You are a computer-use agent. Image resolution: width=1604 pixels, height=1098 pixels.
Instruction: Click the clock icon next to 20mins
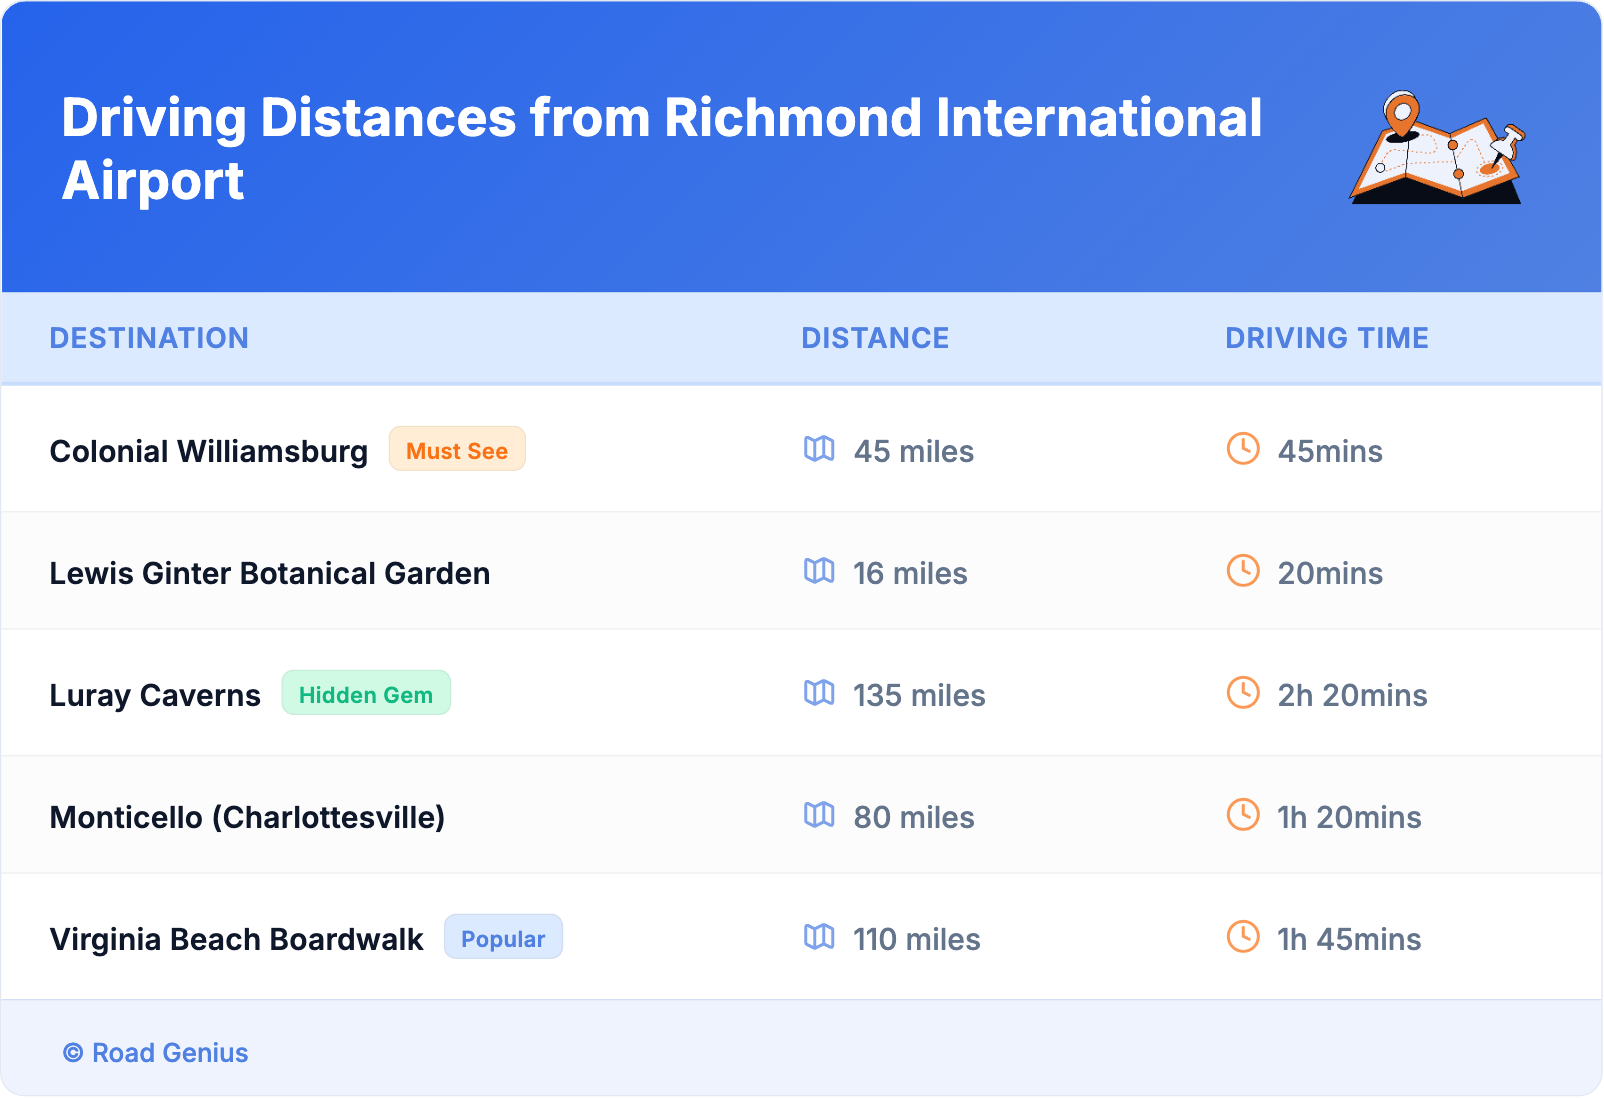coord(1243,571)
